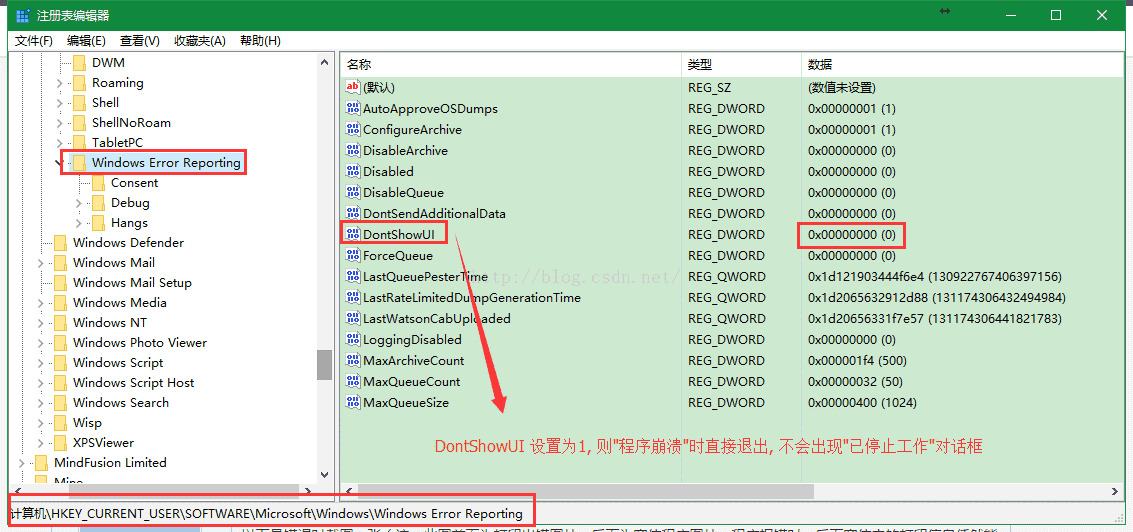The image size is (1133, 532).
Task: Click the QWORD icon beside LastQueuePesterTime
Action: (x=353, y=276)
